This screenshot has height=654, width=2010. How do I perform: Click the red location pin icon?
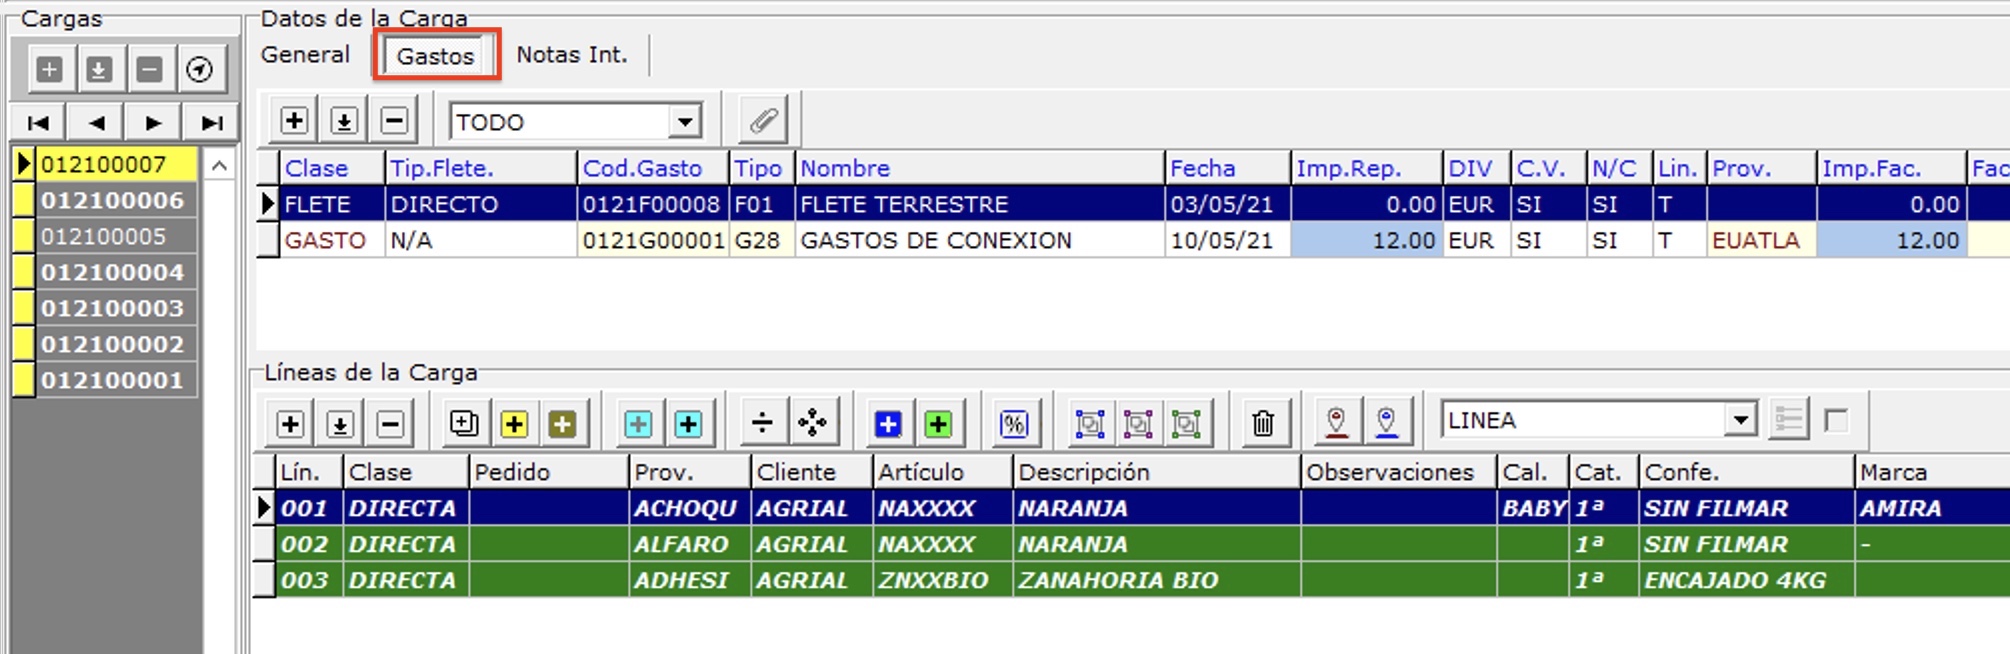tap(1336, 424)
